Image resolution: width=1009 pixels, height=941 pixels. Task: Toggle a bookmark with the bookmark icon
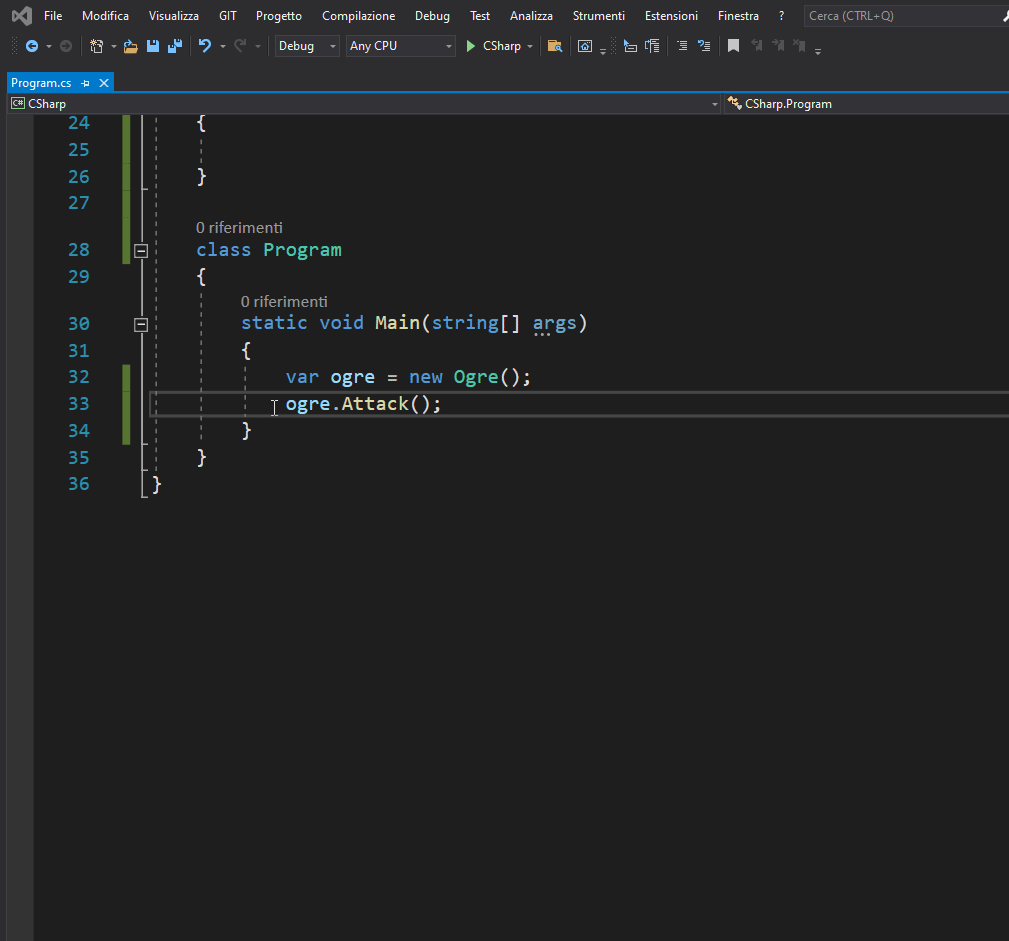[733, 46]
